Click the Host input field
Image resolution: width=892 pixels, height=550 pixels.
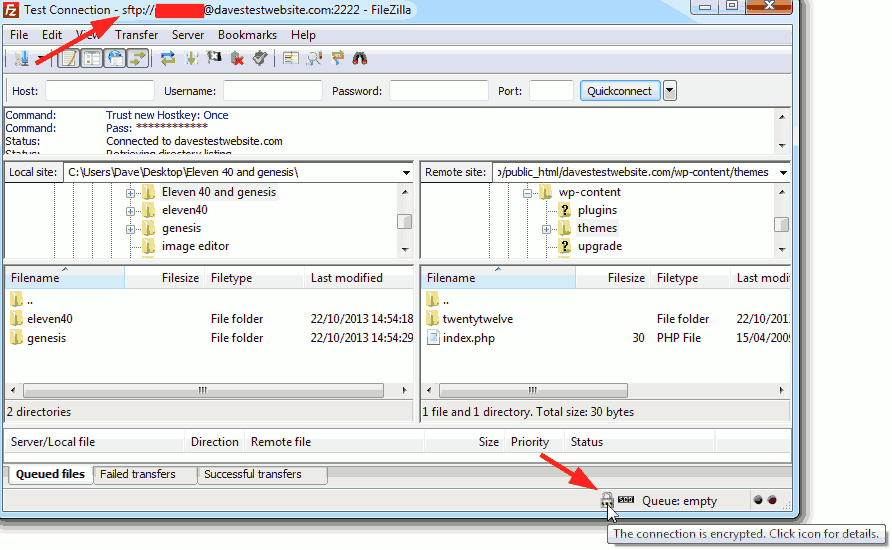tap(100, 90)
